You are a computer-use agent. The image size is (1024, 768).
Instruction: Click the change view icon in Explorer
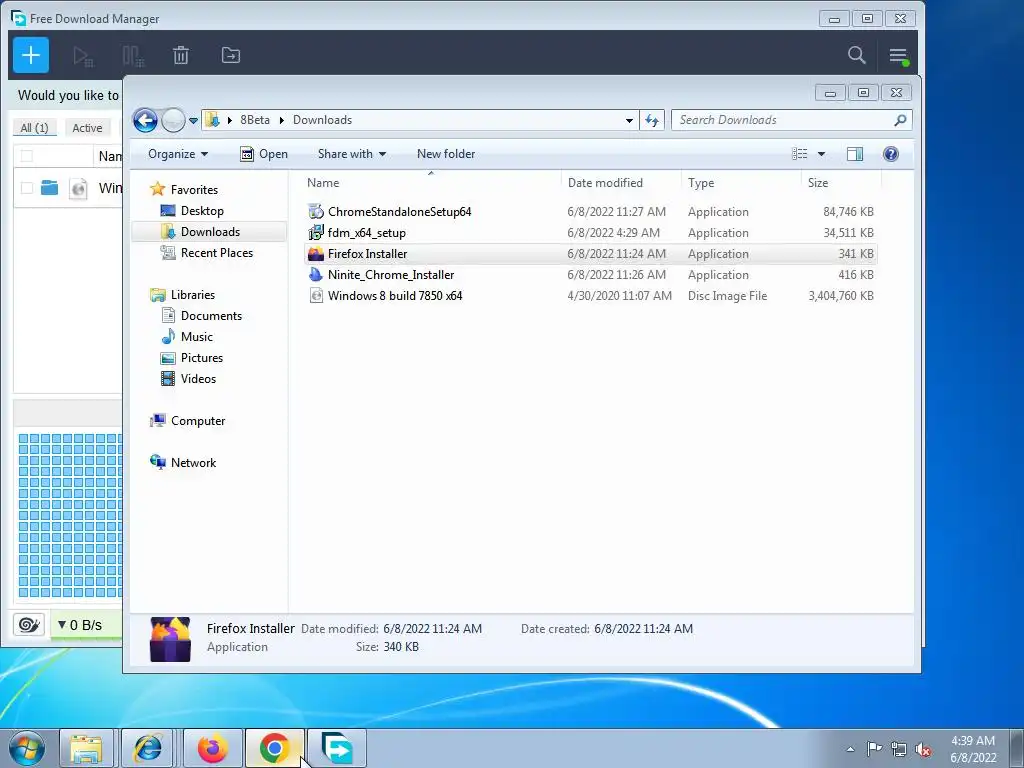point(799,153)
